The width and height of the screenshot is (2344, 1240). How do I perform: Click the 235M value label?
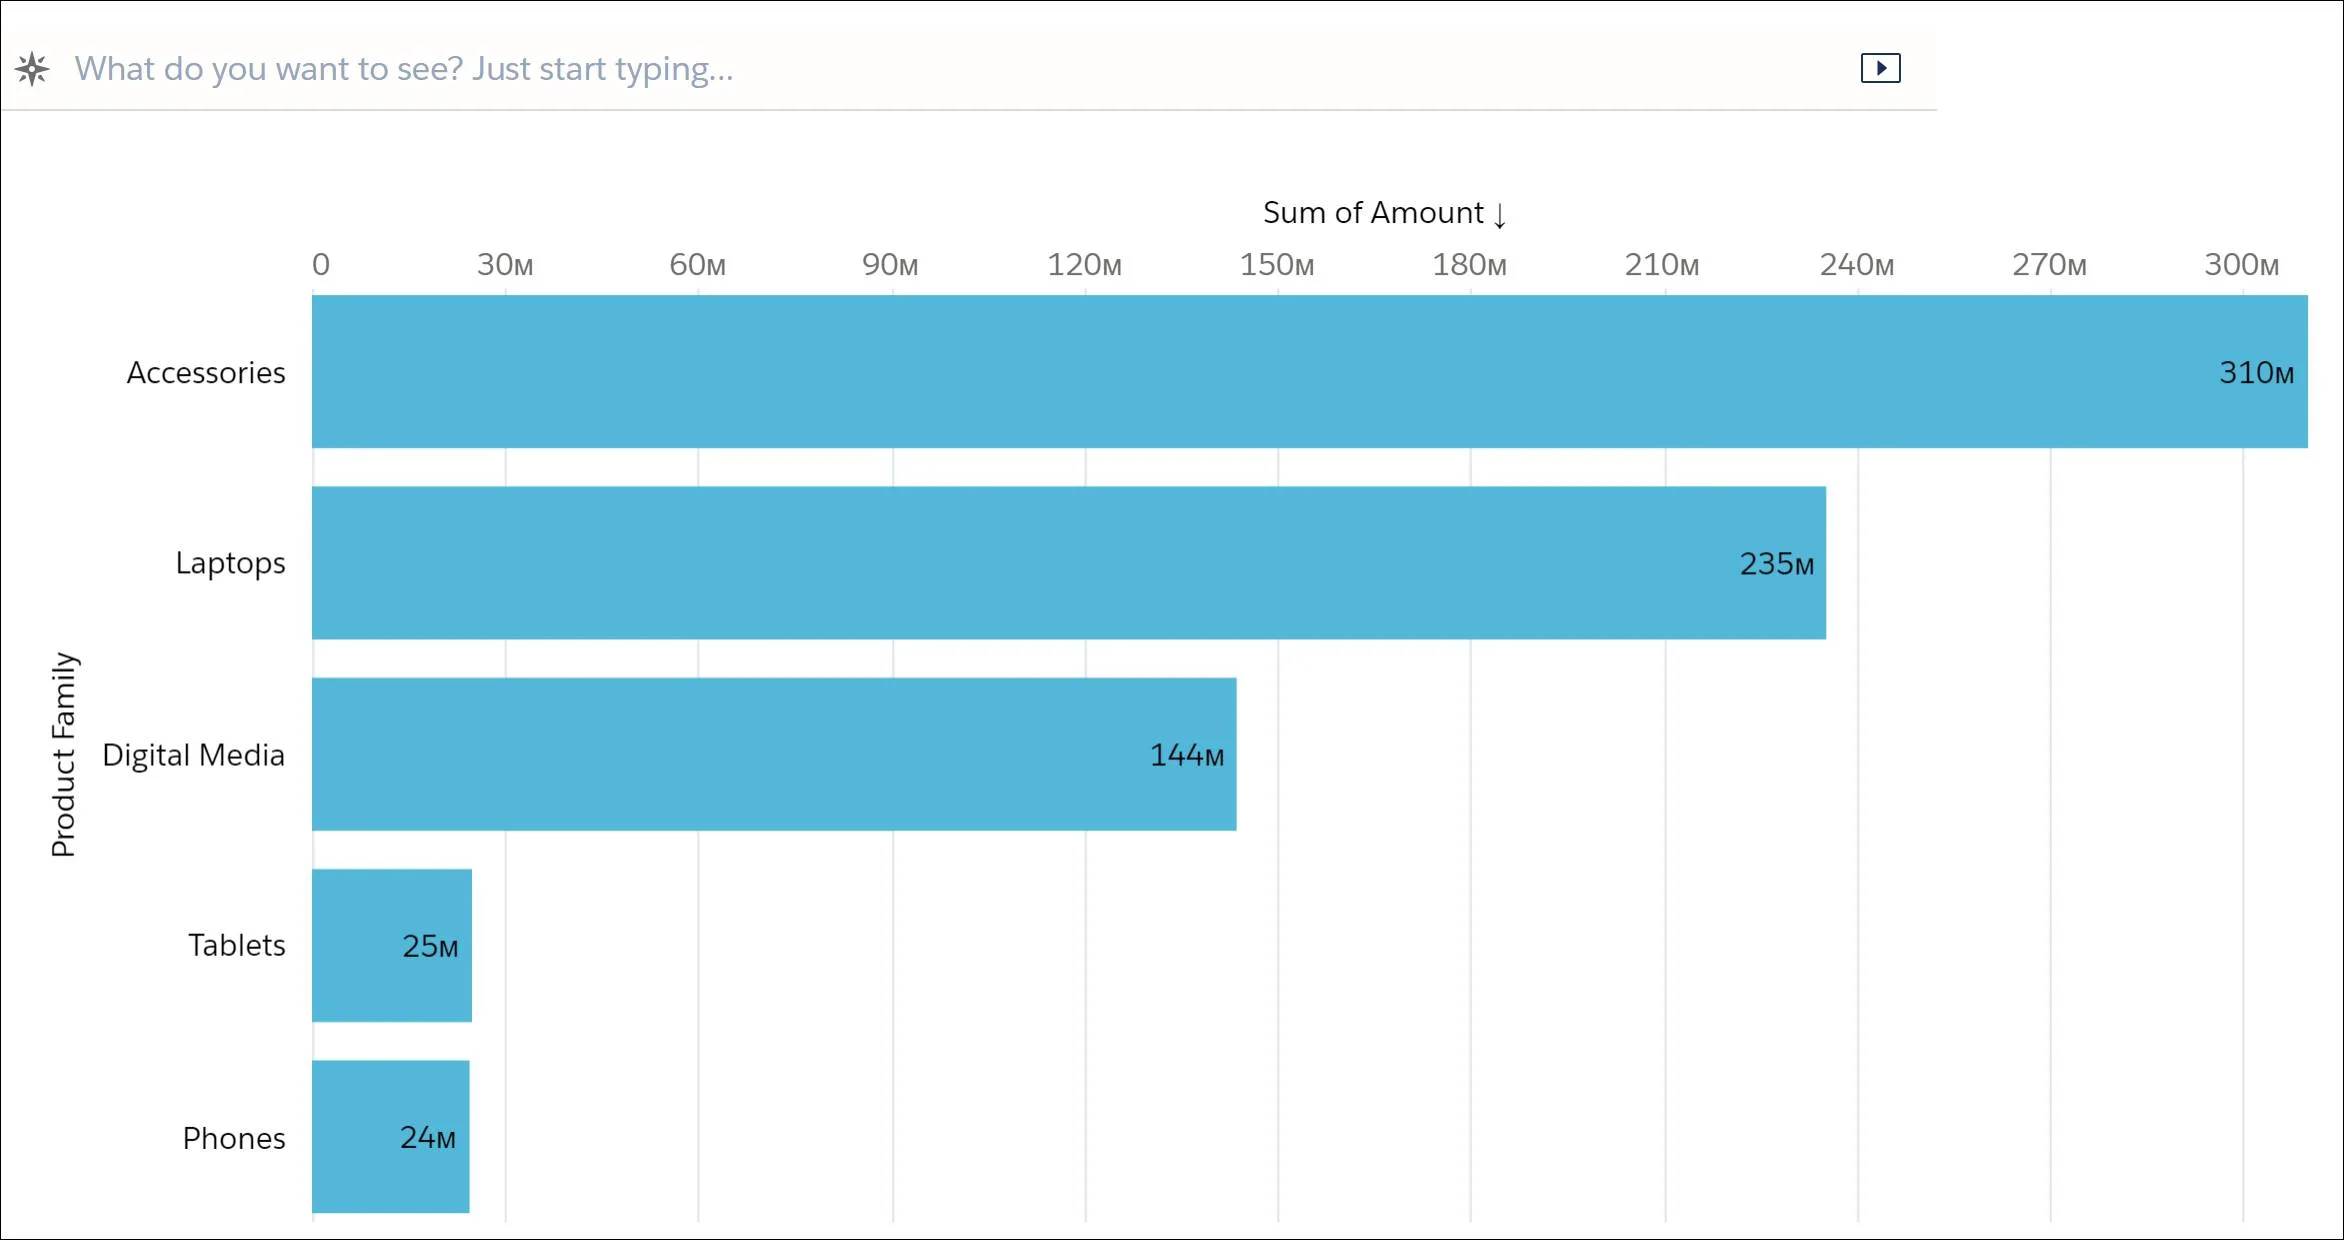point(1776,564)
